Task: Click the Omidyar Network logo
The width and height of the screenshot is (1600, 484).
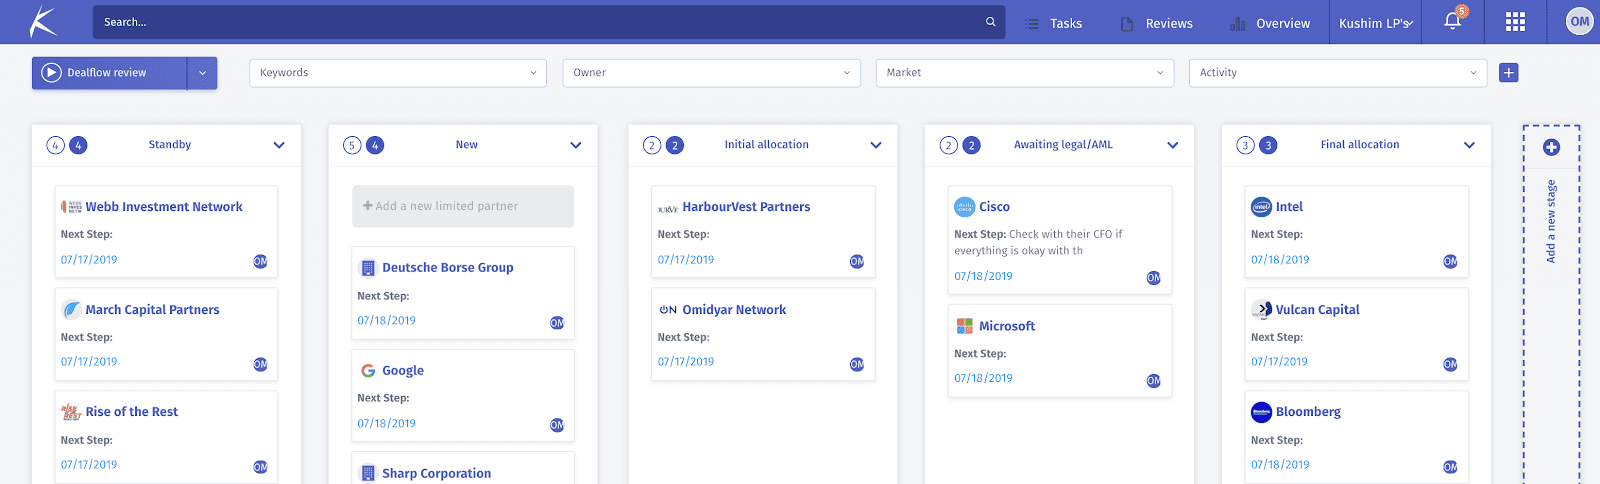Action: 668,310
